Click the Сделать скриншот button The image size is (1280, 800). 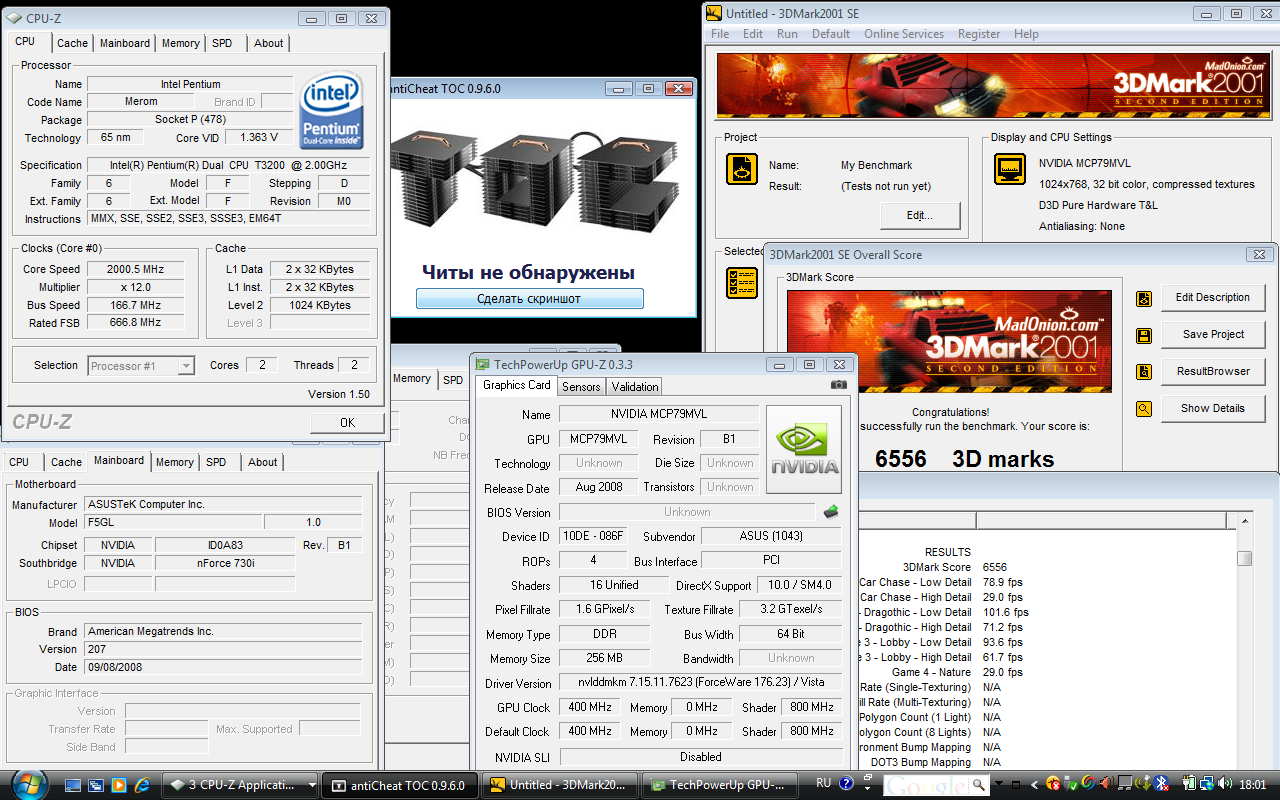click(x=529, y=299)
